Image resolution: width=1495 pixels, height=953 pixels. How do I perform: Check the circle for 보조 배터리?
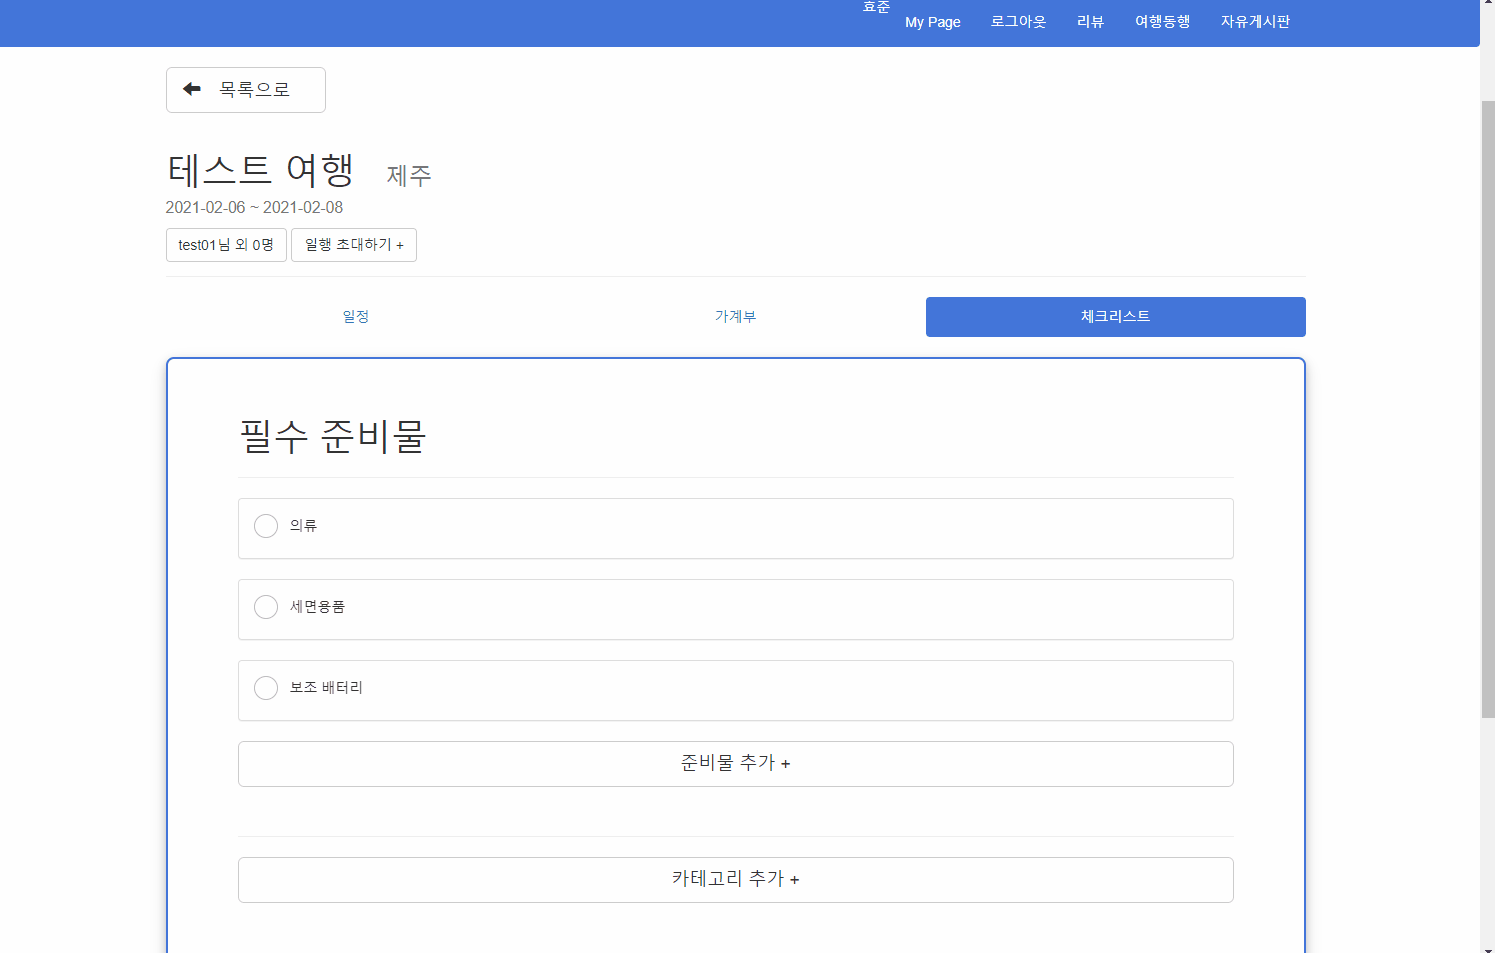point(266,688)
